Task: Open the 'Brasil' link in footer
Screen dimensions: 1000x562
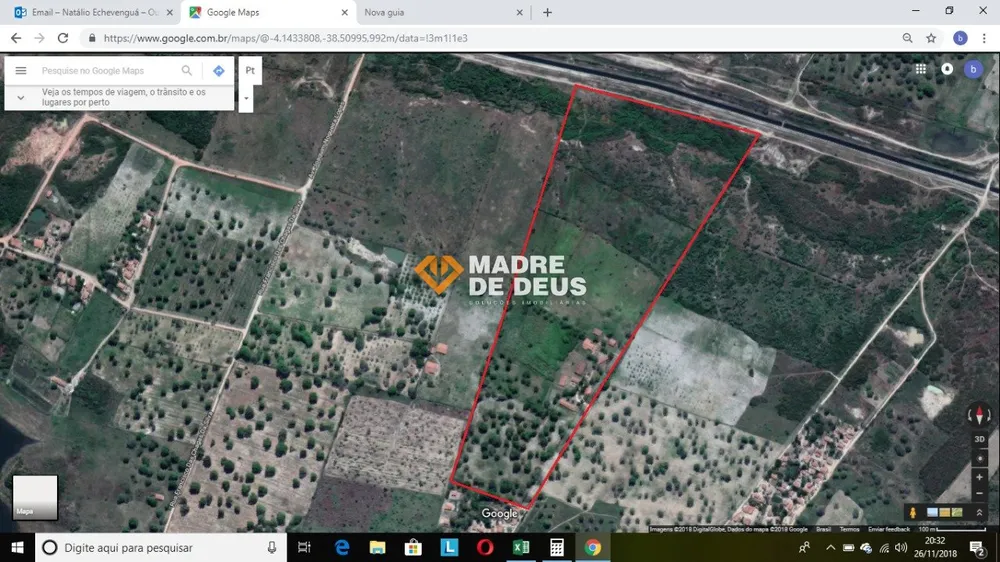Action: coord(823,529)
